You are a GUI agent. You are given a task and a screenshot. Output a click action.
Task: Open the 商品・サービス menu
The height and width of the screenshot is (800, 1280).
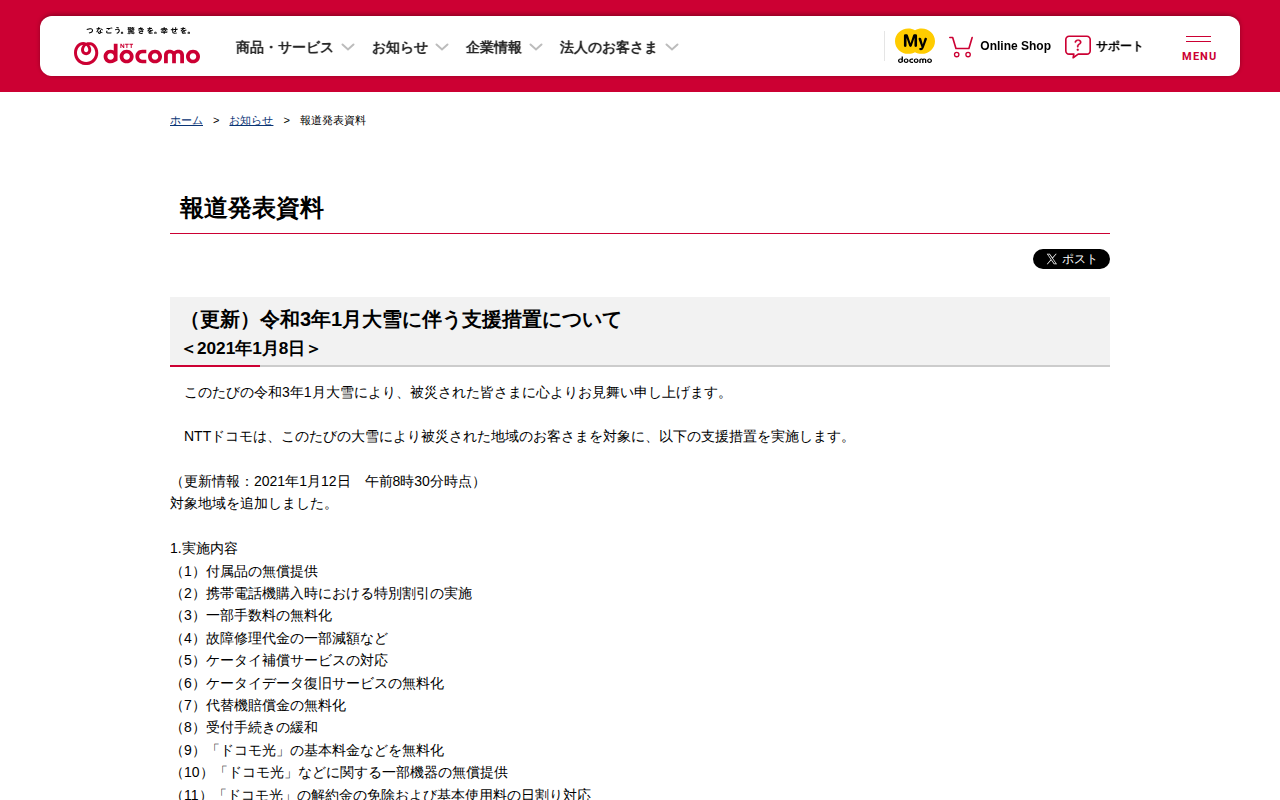click(284, 47)
